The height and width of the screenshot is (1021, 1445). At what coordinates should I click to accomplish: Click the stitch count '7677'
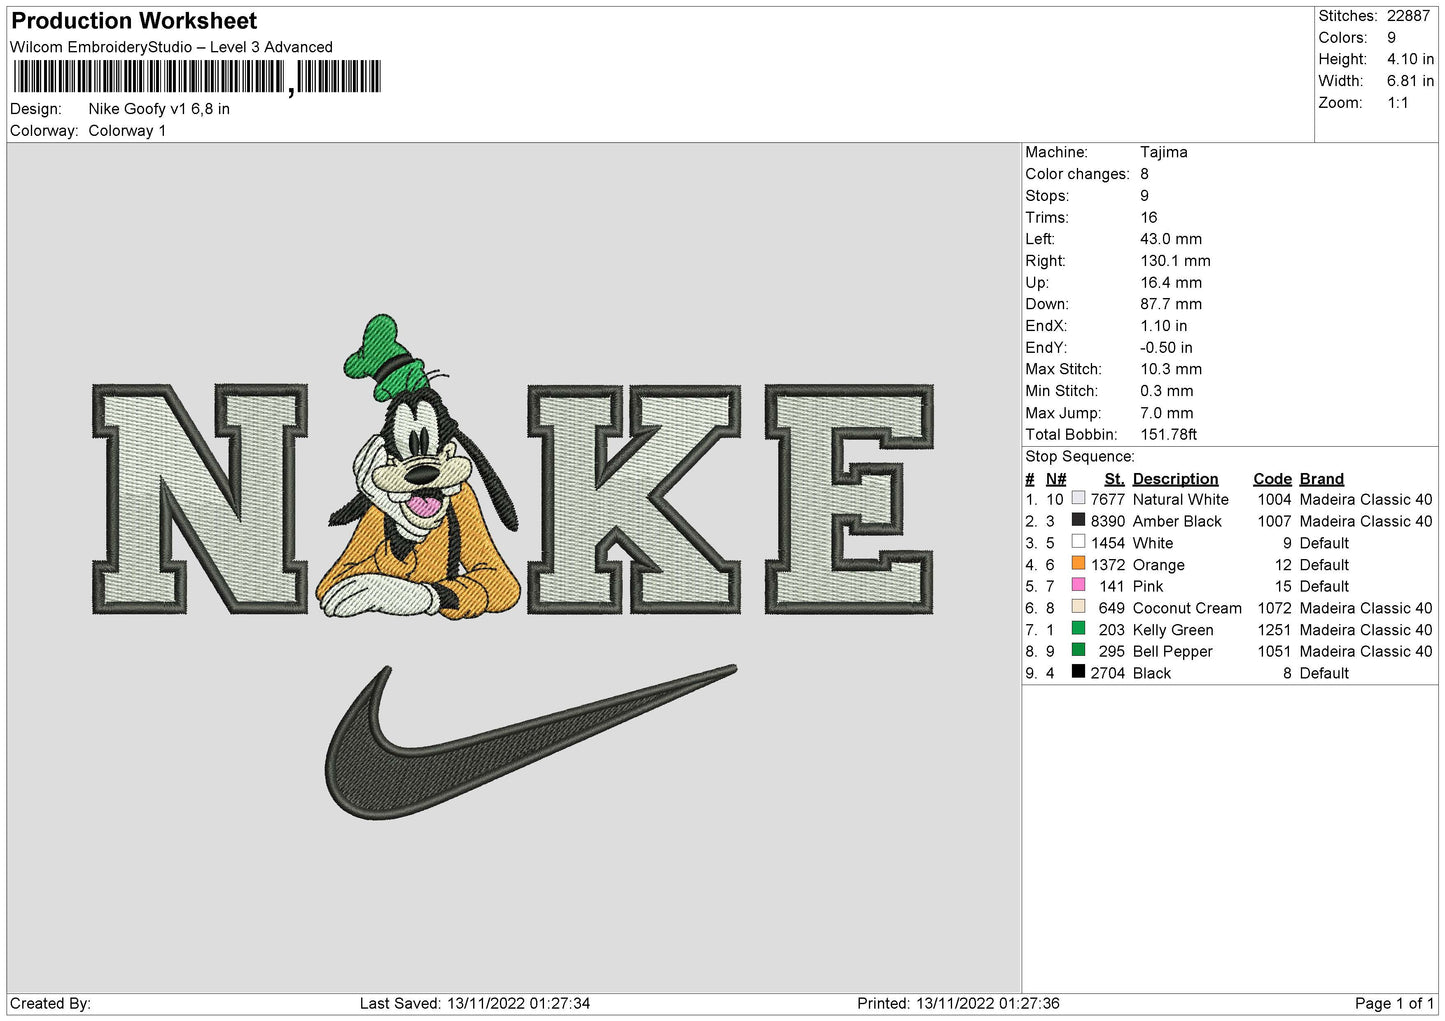1108,499
